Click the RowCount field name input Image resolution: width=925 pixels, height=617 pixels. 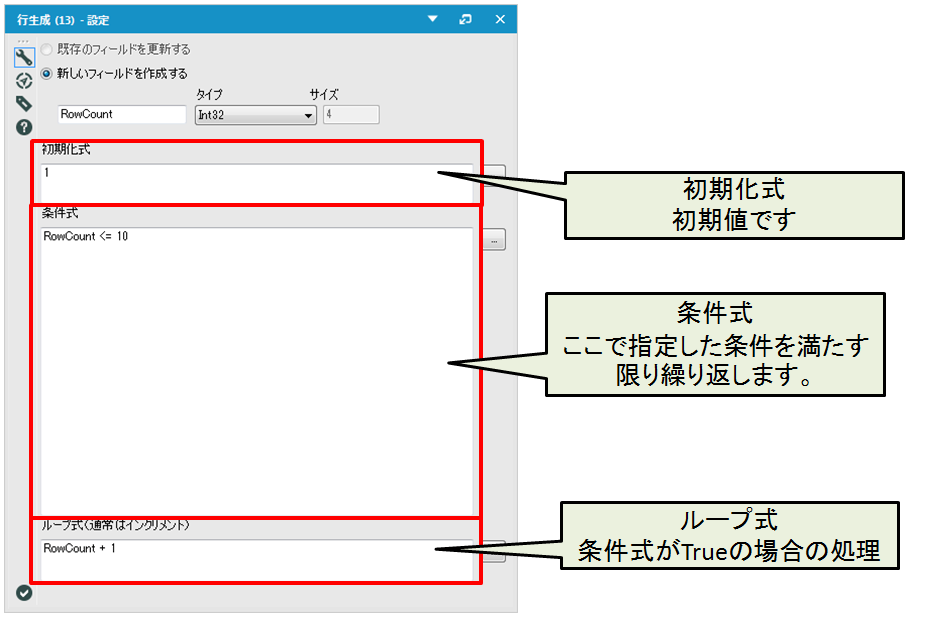122,115
